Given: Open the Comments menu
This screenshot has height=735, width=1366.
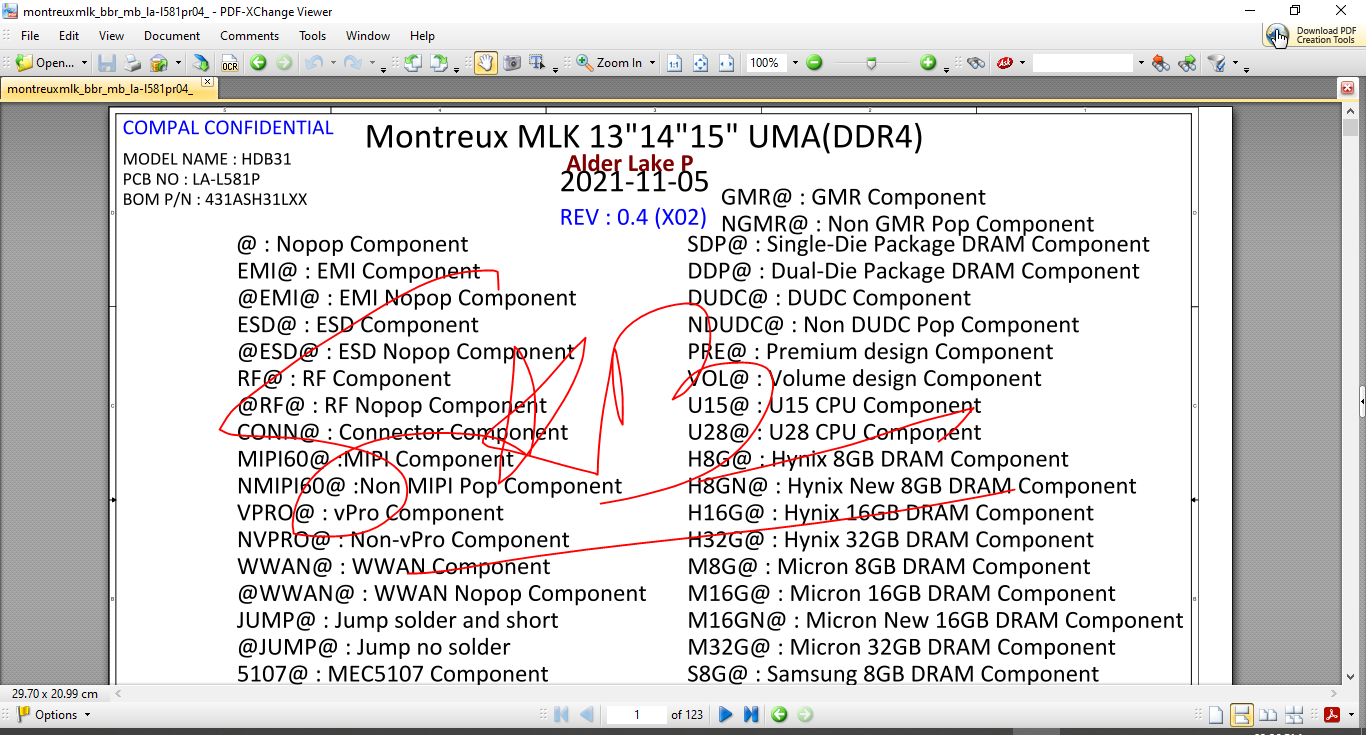Looking at the screenshot, I should pyautogui.click(x=250, y=36).
